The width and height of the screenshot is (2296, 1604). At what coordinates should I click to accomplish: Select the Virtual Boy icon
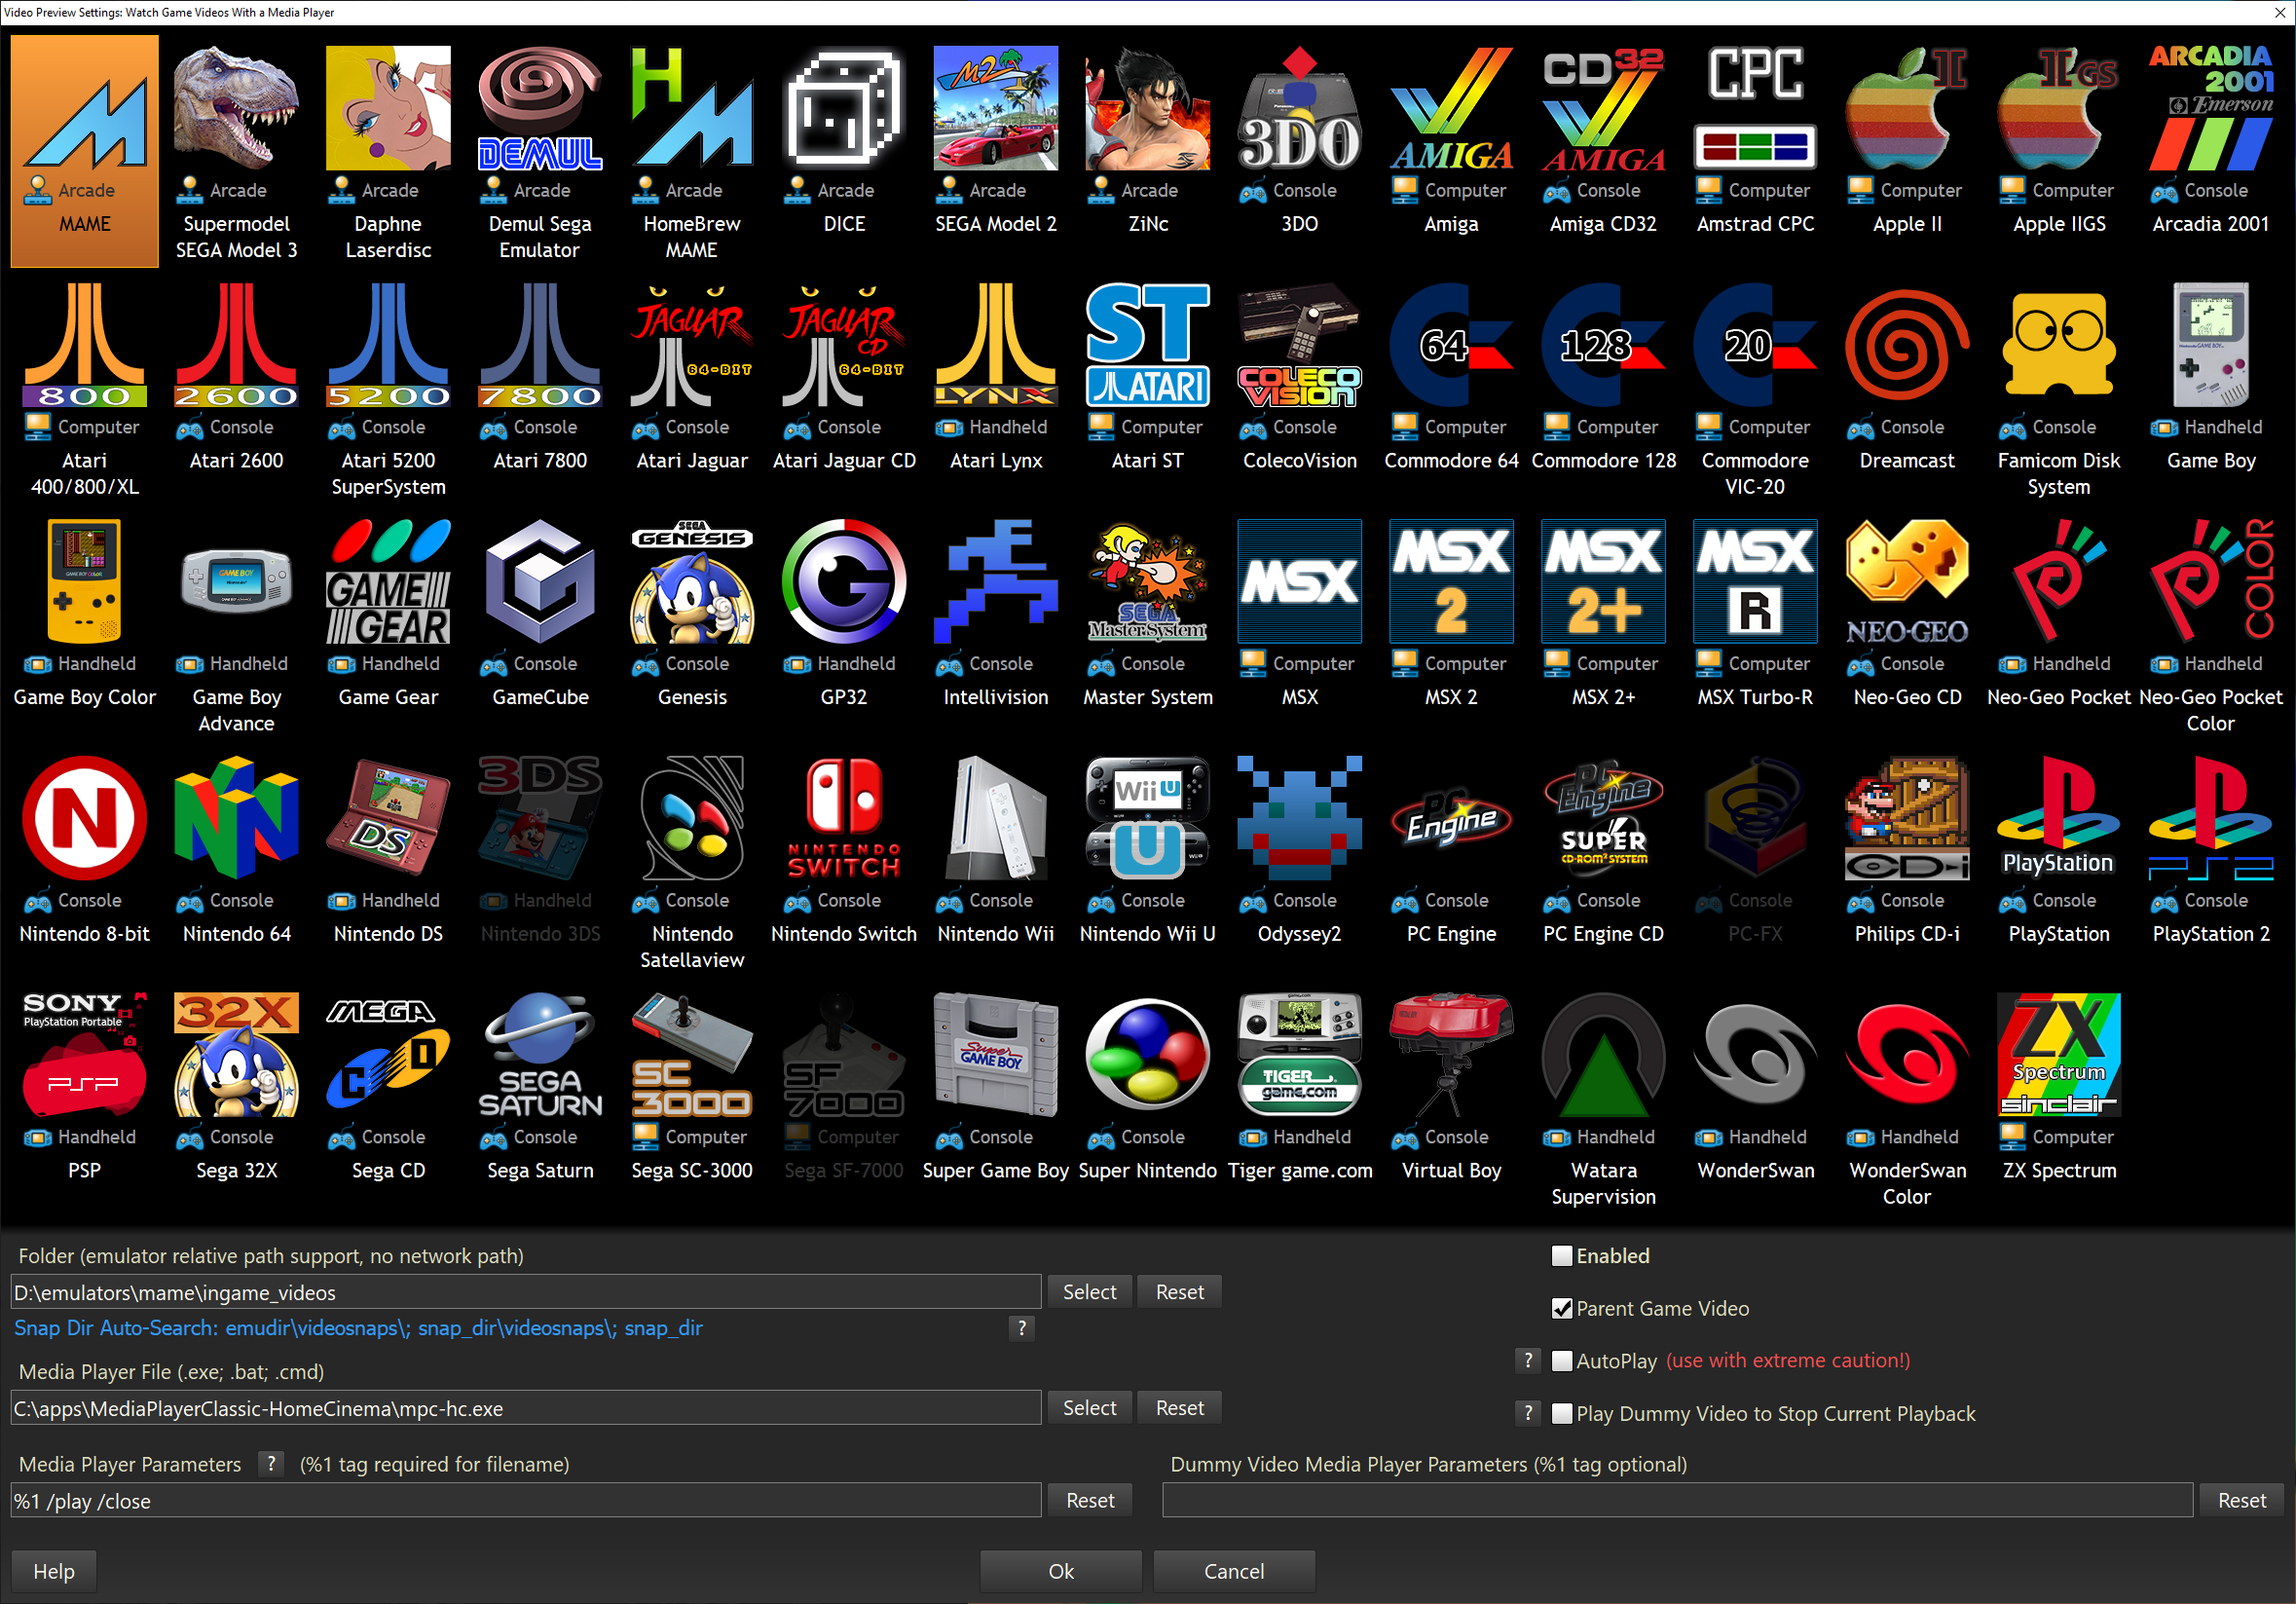tap(1450, 1055)
